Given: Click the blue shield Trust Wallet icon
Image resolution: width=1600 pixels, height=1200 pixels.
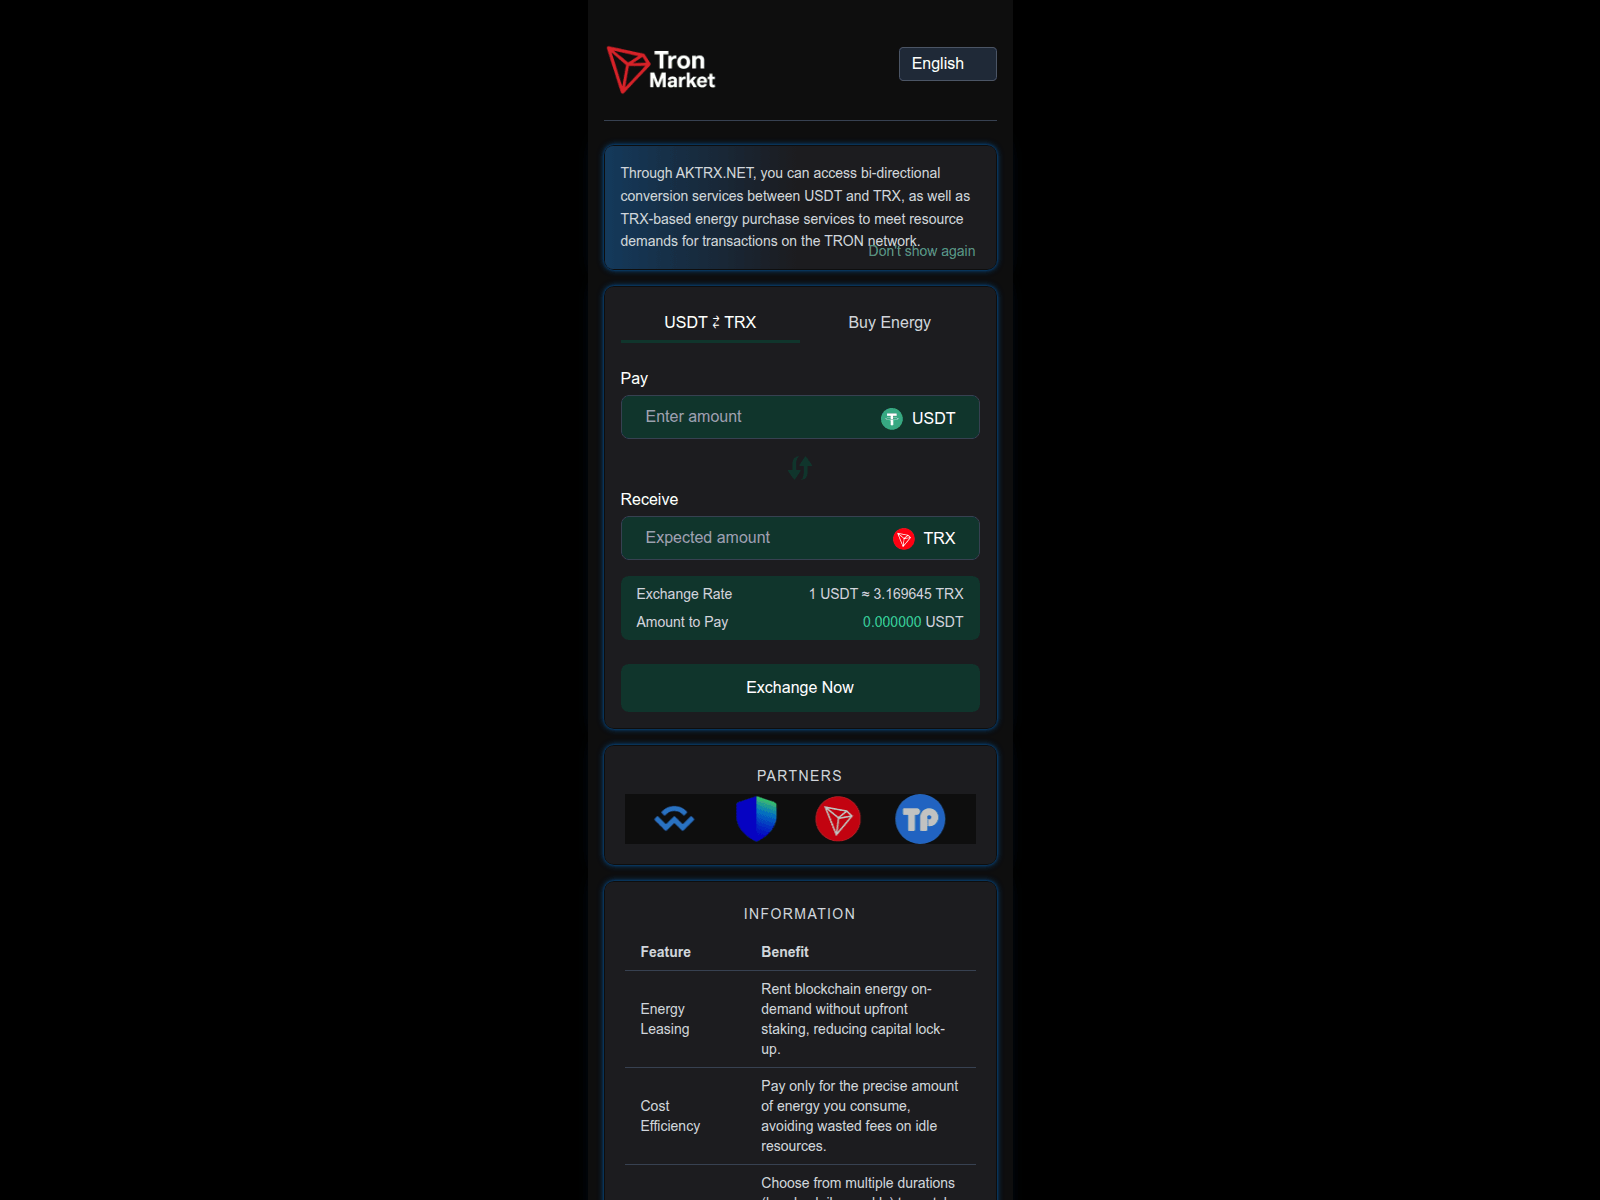Looking at the screenshot, I should 756,819.
